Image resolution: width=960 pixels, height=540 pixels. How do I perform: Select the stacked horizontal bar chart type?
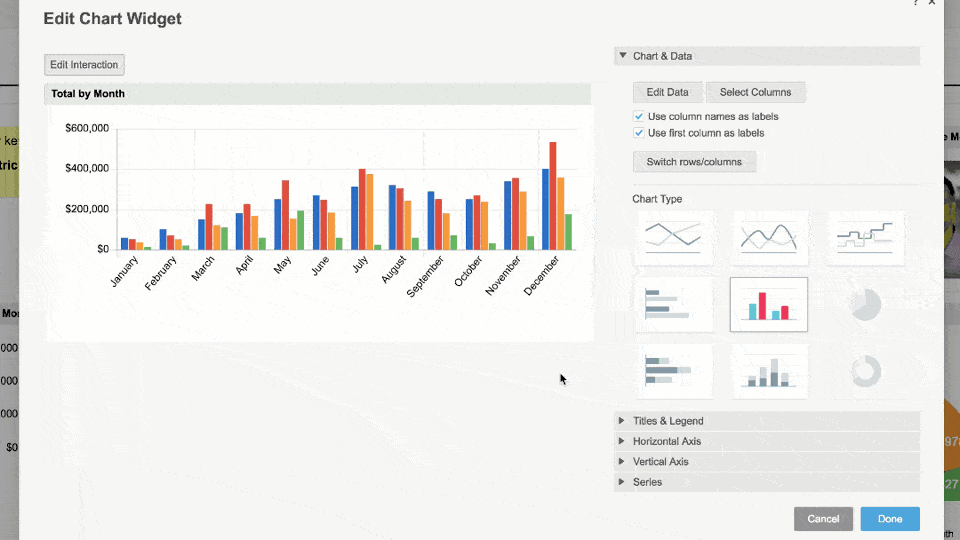tap(673, 371)
